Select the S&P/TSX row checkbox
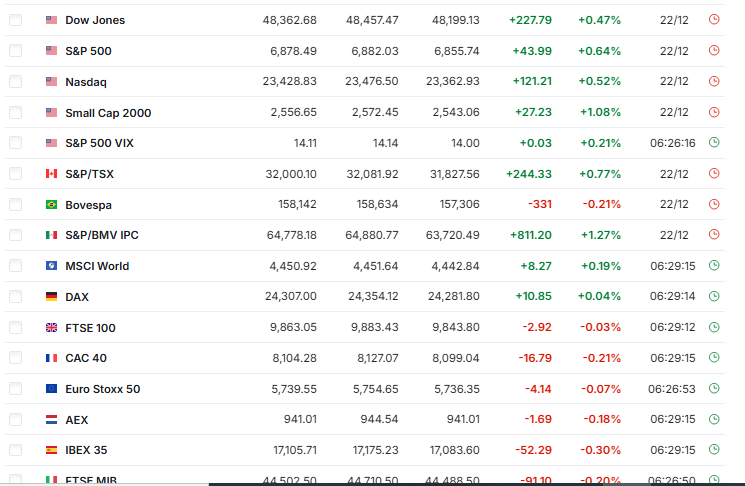 (x=16, y=173)
